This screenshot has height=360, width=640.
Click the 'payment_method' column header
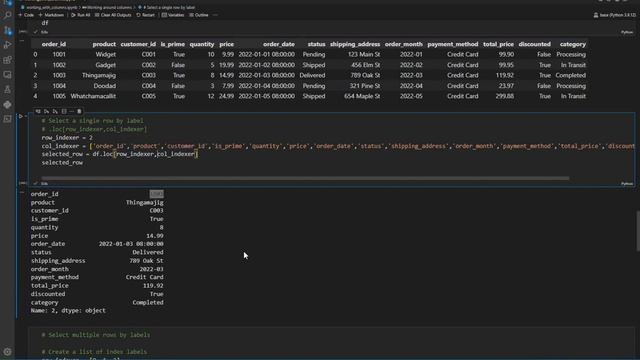[x=453, y=44]
